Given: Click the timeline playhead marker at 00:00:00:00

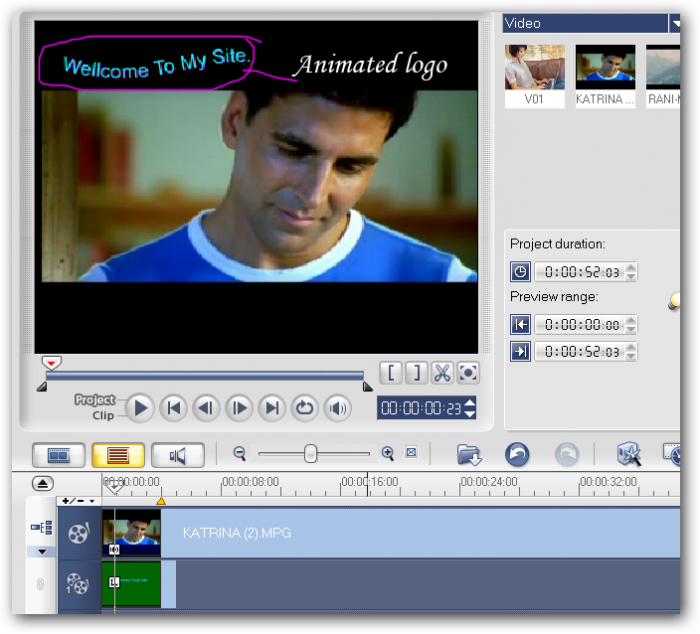Looking at the screenshot, I should [x=115, y=486].
